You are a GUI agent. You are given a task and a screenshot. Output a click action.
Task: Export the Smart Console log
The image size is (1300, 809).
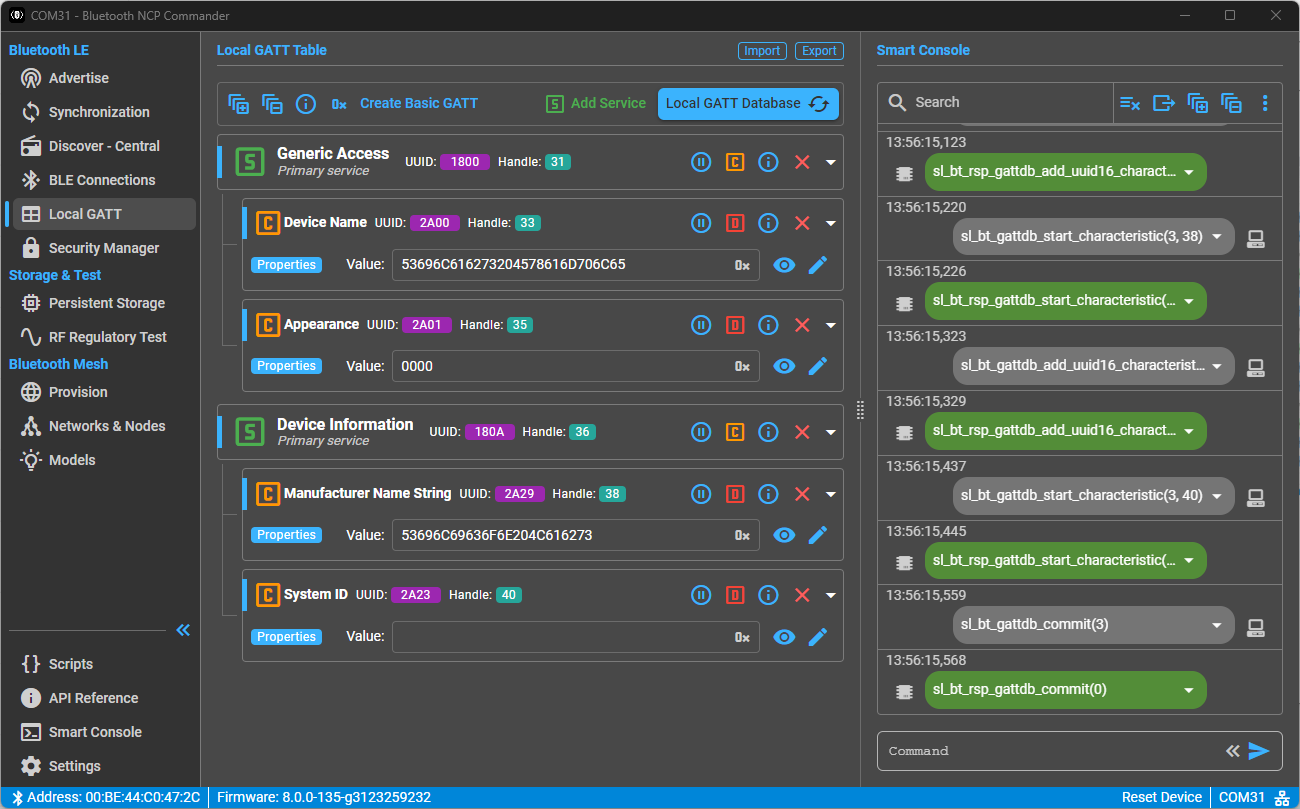coord(1164,102)
